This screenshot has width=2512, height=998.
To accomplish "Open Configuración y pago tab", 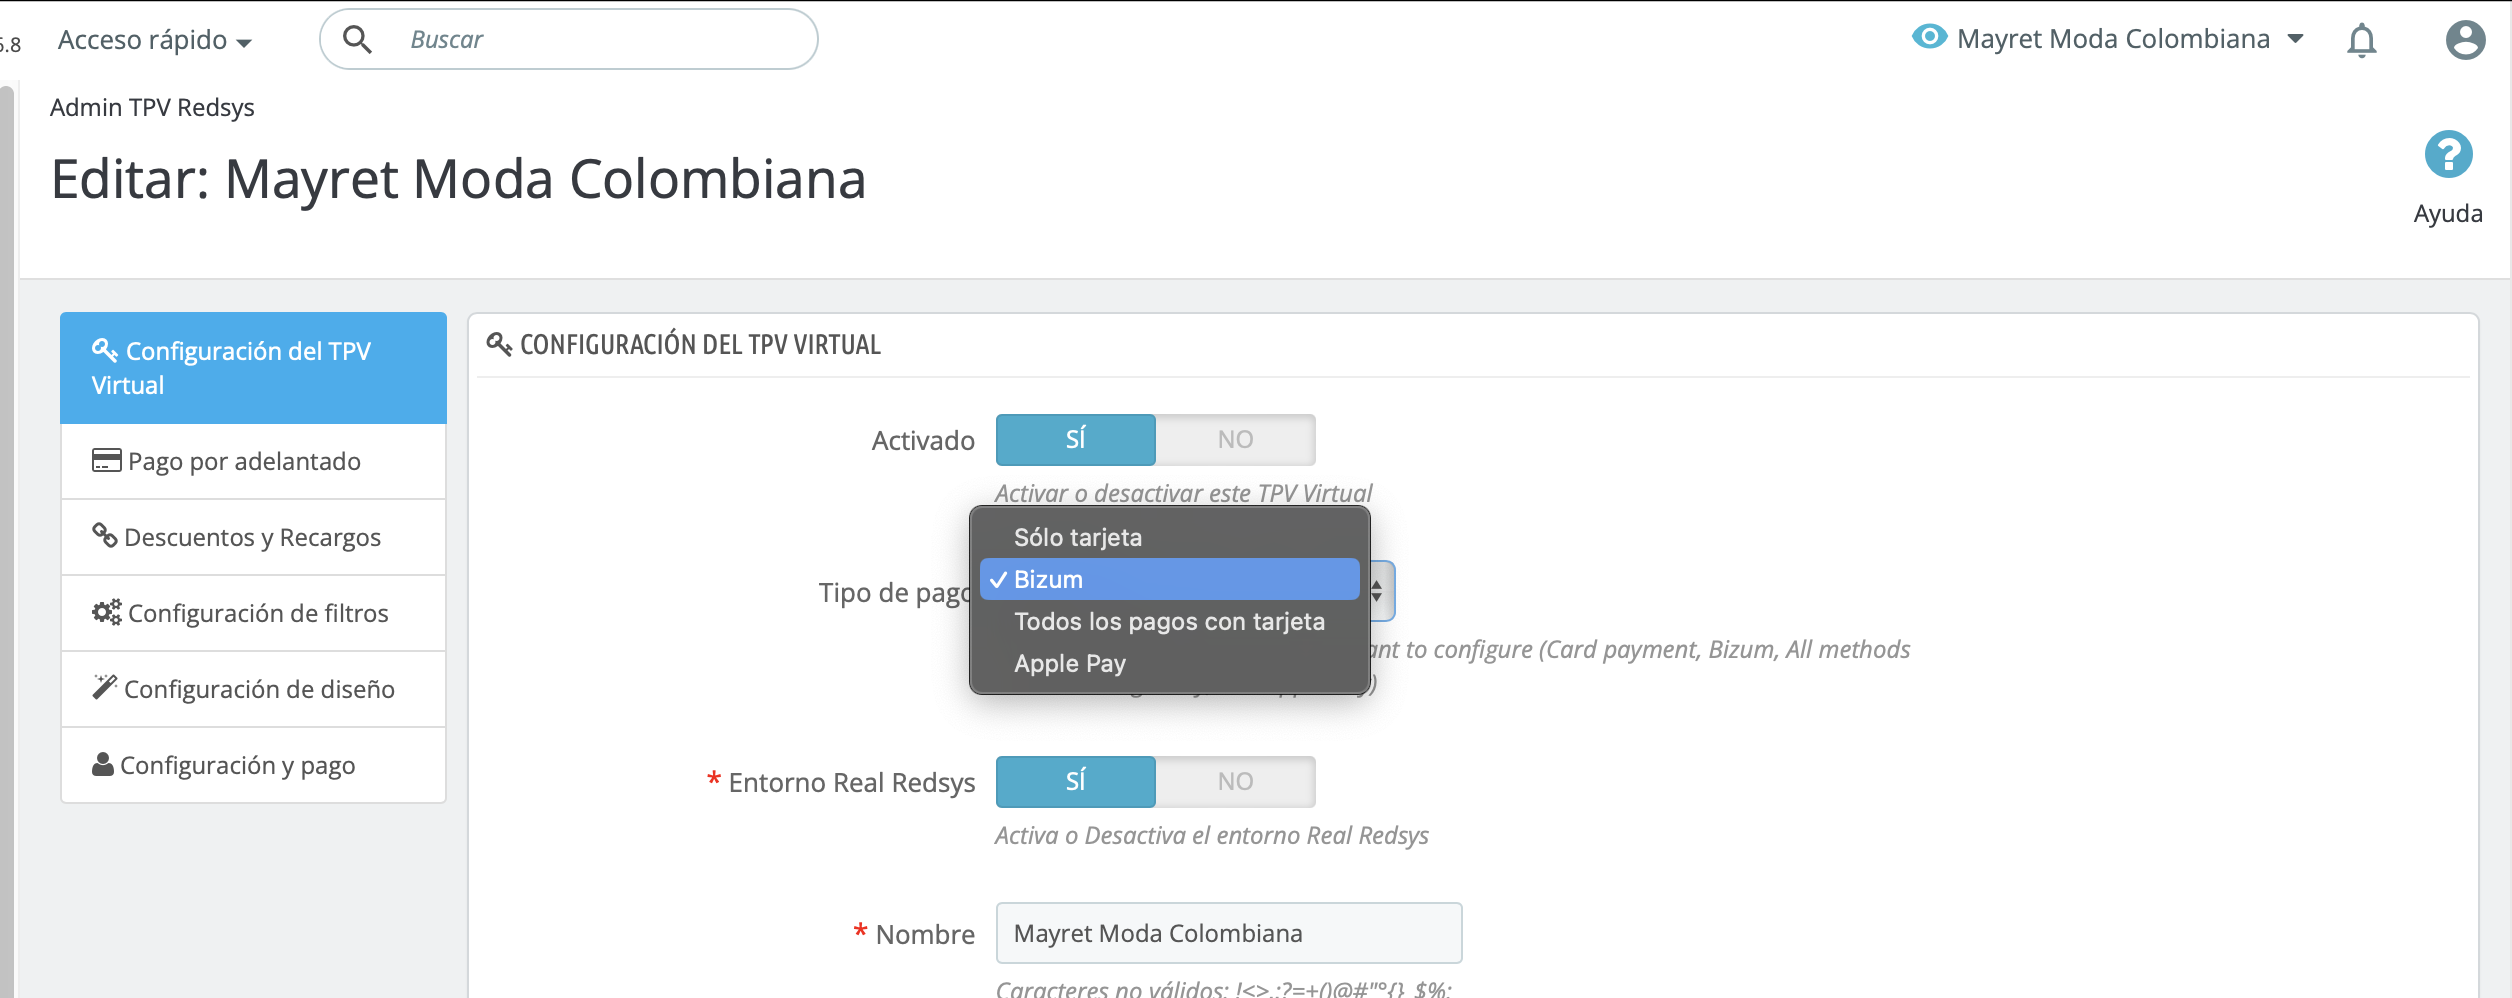I will click(253, 765).
